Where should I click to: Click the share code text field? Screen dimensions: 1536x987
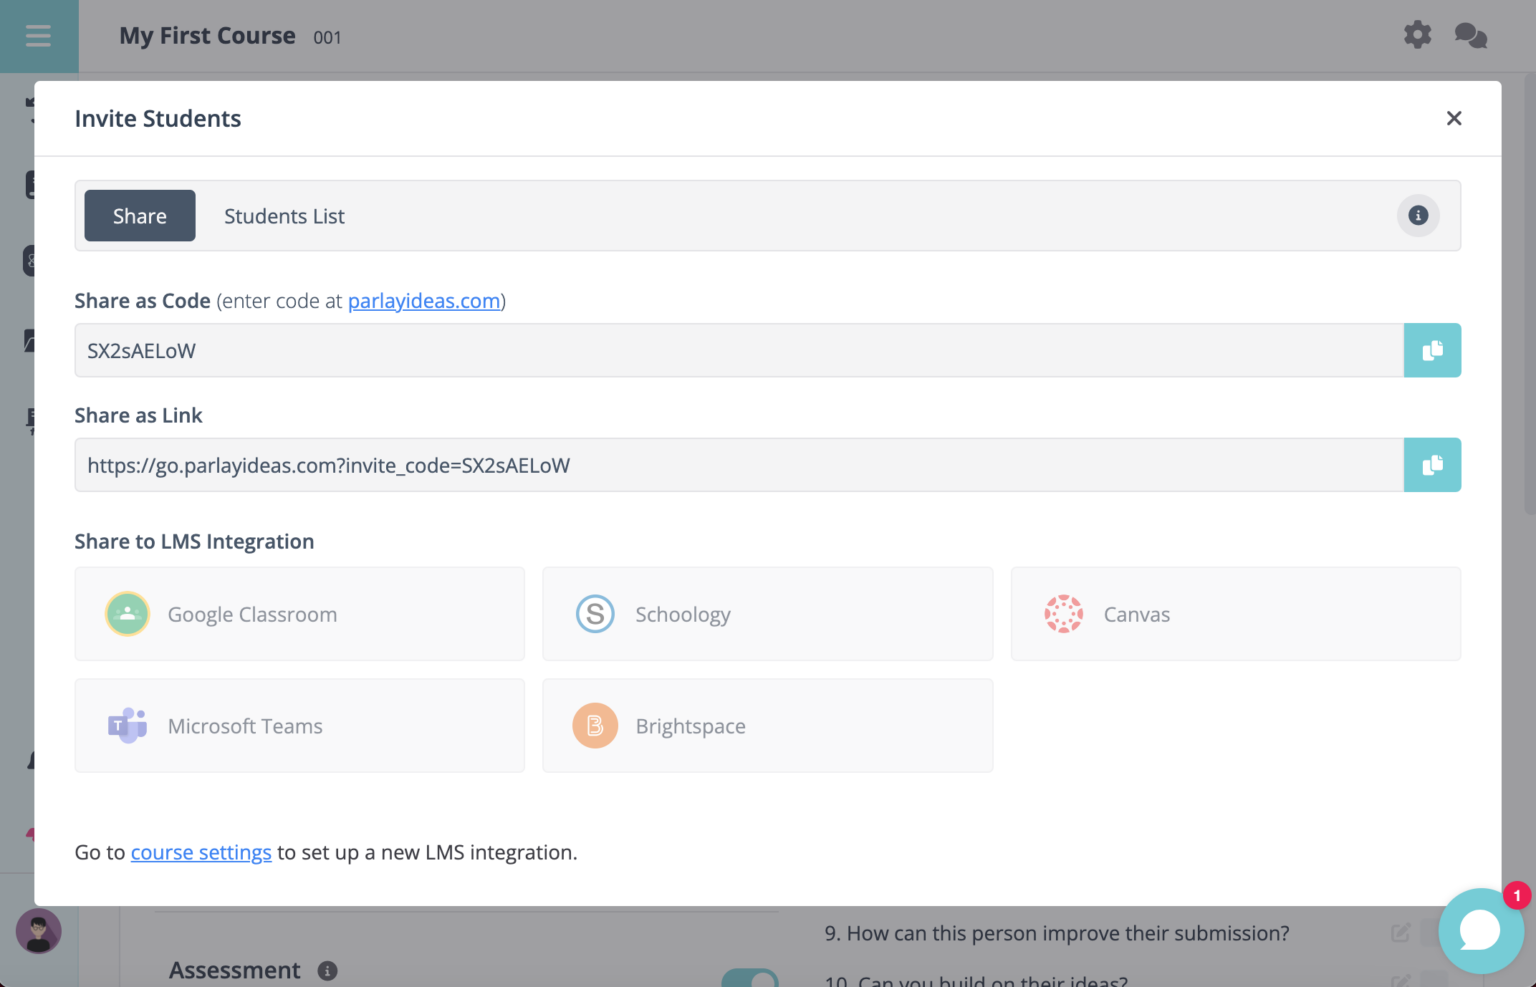tap(738, 351)
